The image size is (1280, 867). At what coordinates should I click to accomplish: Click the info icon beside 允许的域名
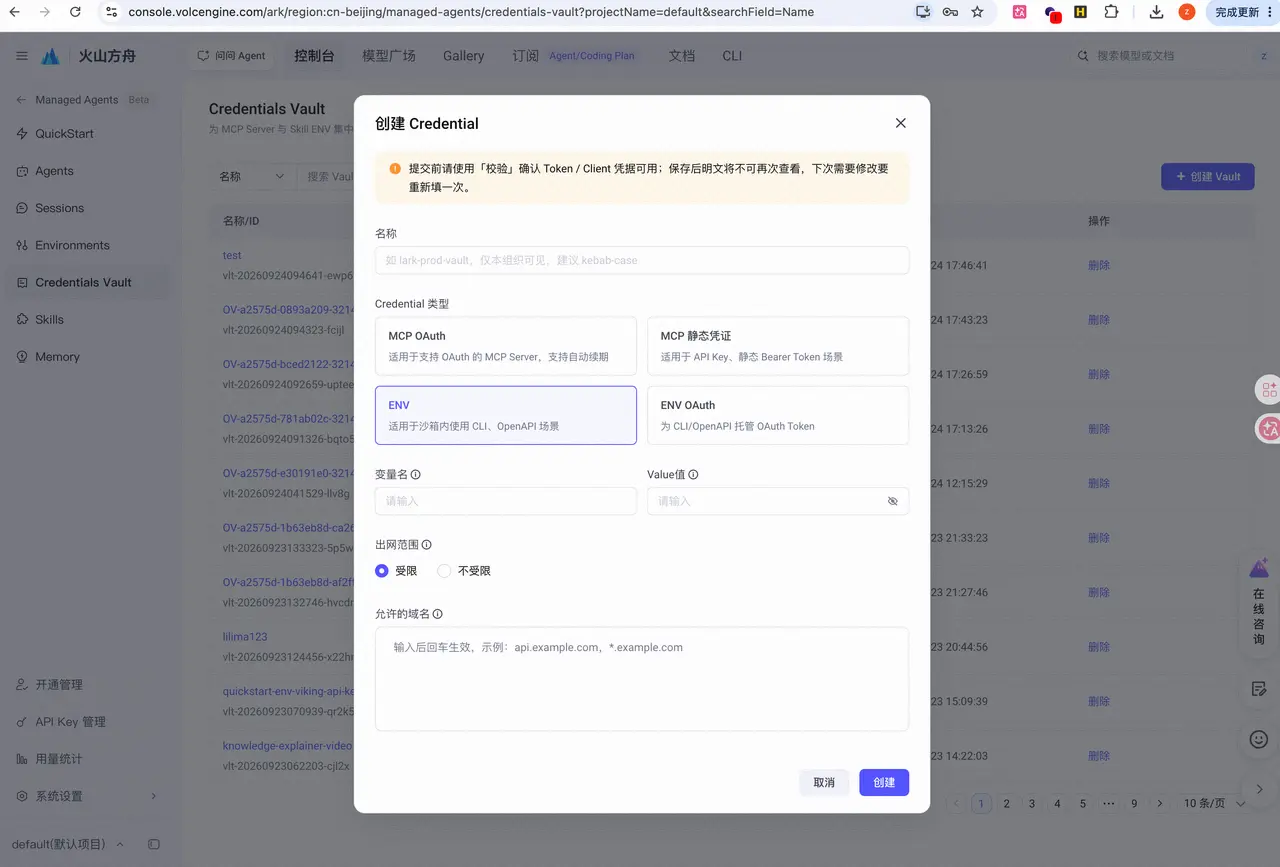pyautogui.click(x=437, y=614)
